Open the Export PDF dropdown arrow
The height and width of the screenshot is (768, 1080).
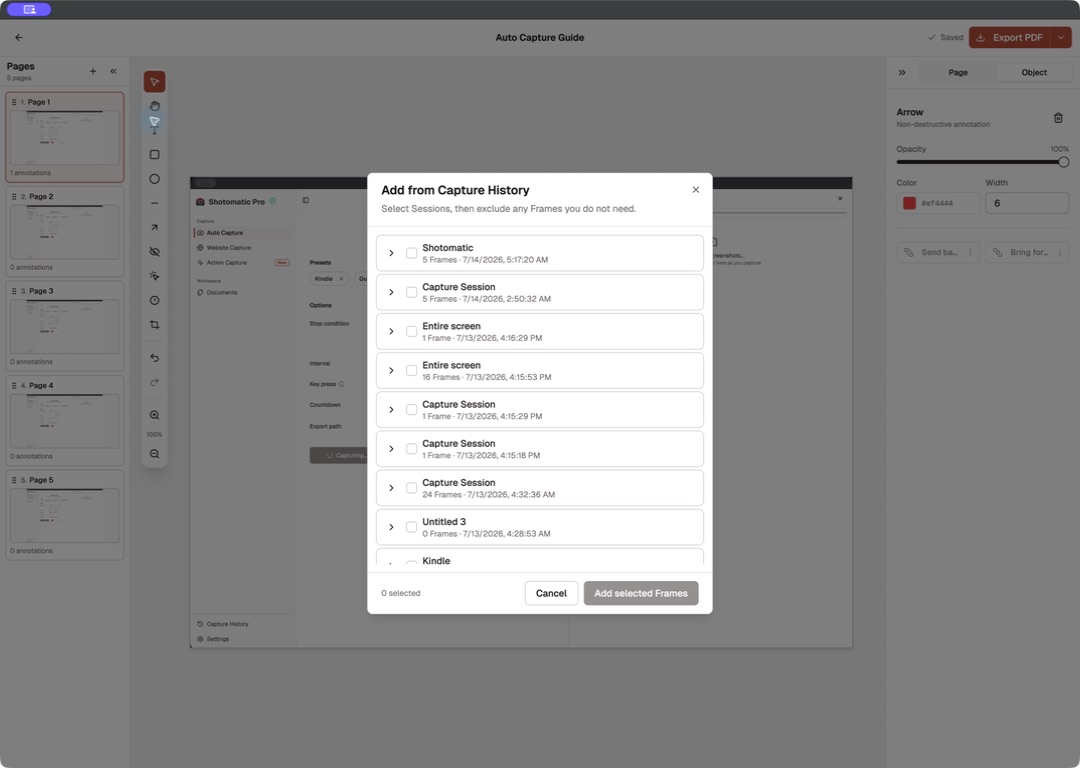[x=1061, y=38]
